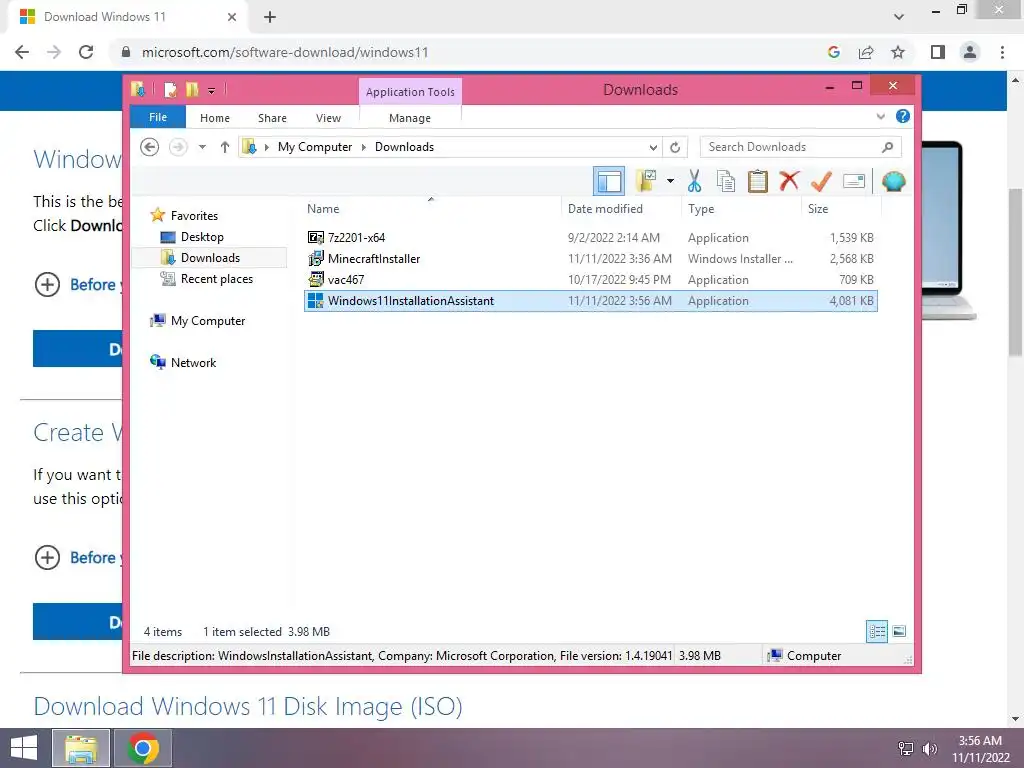
Task: Open Recent places in navigation pane
Action: (216, 279)
